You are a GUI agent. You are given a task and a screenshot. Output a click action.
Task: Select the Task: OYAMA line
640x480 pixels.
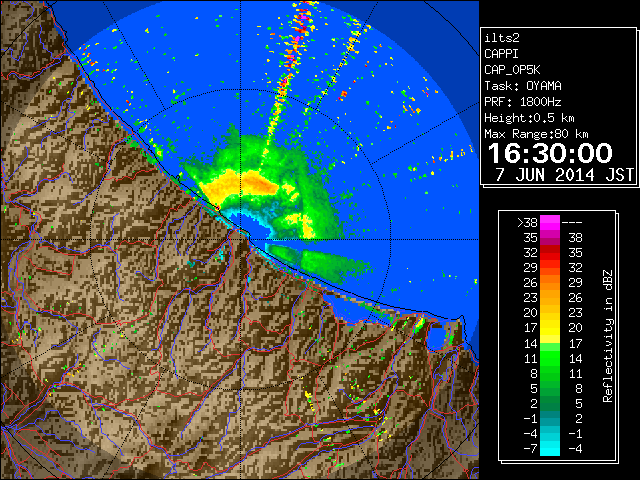pyautogui.click(x=523, y=86)
